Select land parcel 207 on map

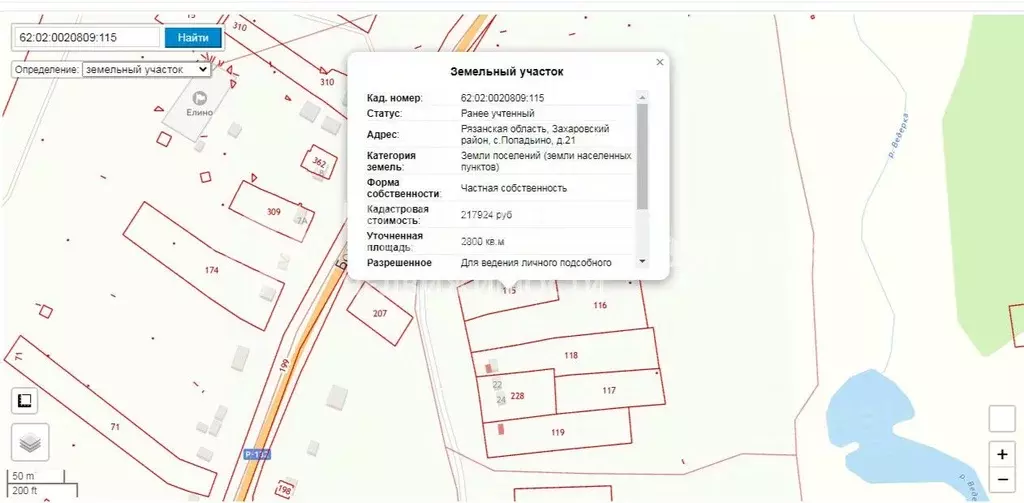[x=380, y=314]
